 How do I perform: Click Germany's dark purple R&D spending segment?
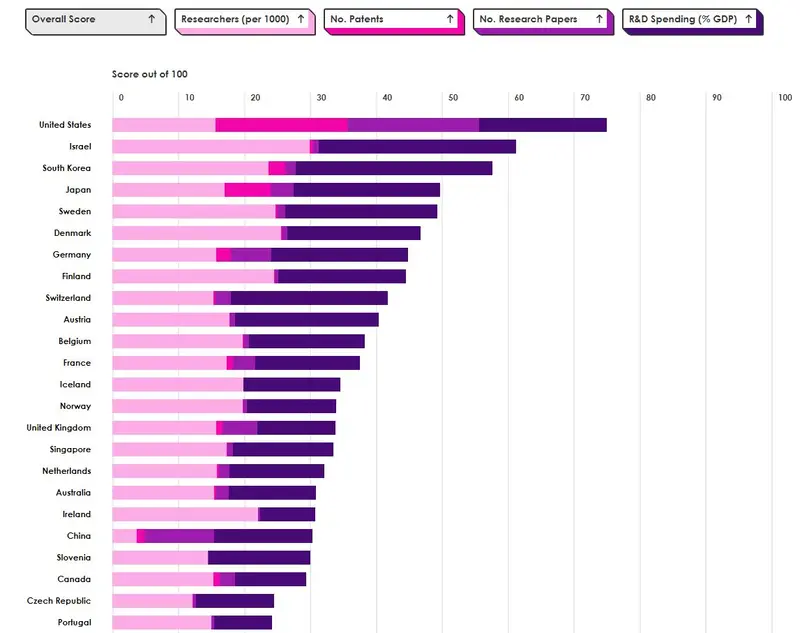pos(339,255)
